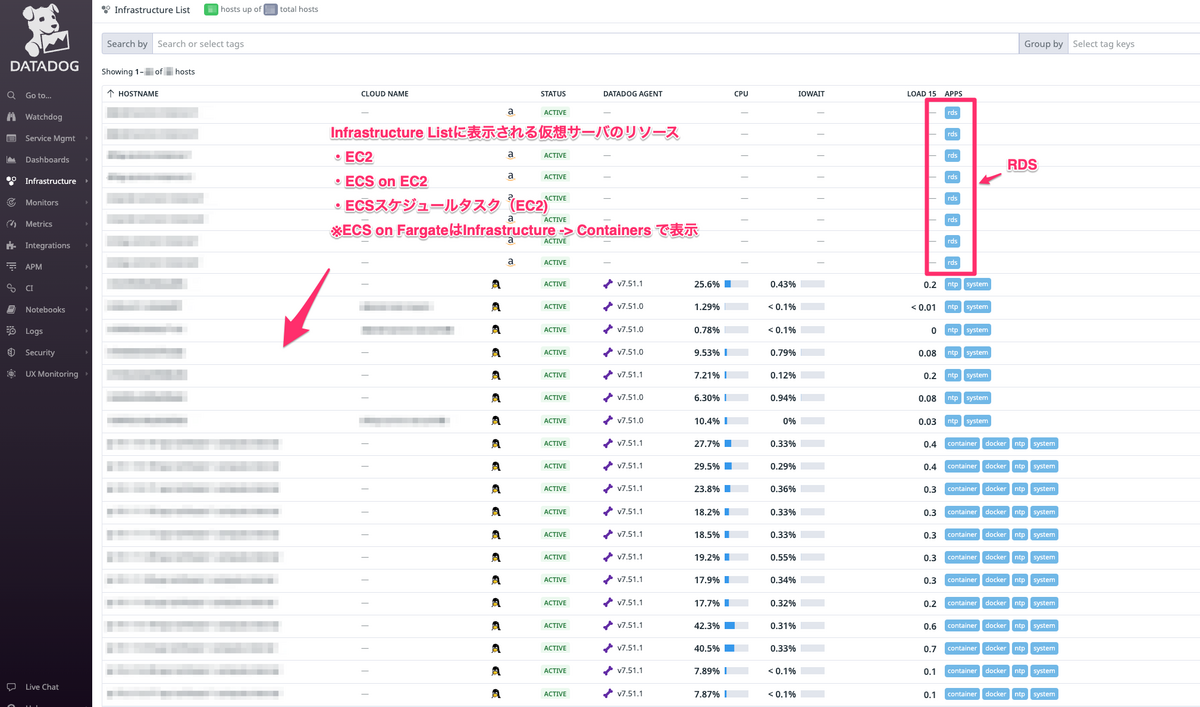This screenshot has width=1200, height=707.
Task: Sort by the IOWAIT column header
Action: pyautogui.click(x=811, y=94)
